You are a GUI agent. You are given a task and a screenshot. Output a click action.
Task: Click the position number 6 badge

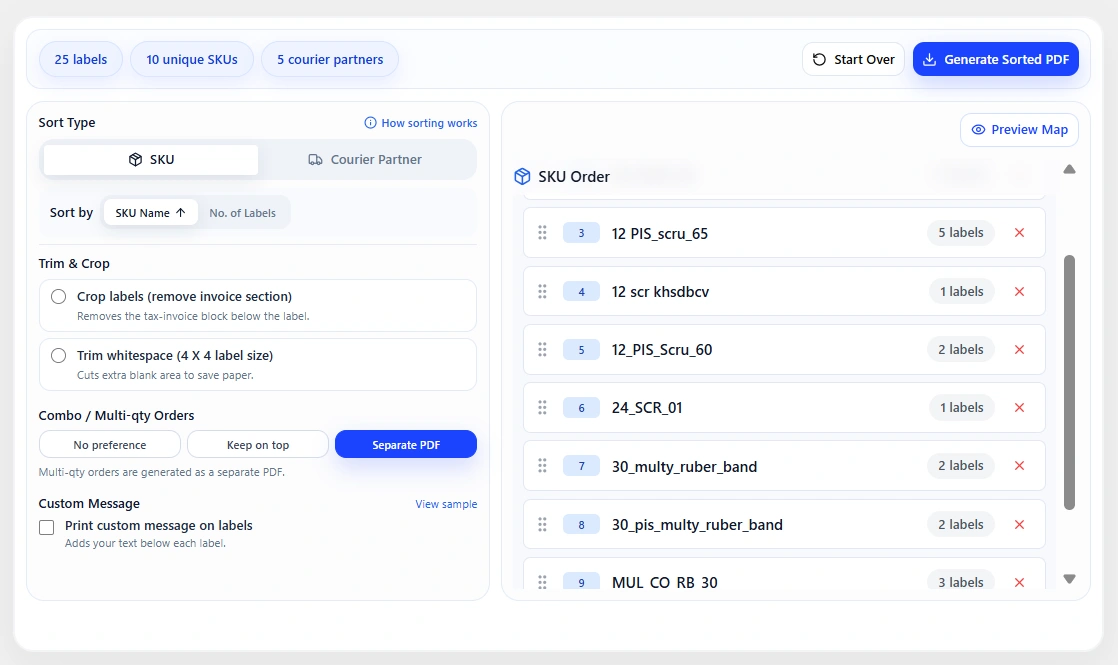tap(581, 408)
